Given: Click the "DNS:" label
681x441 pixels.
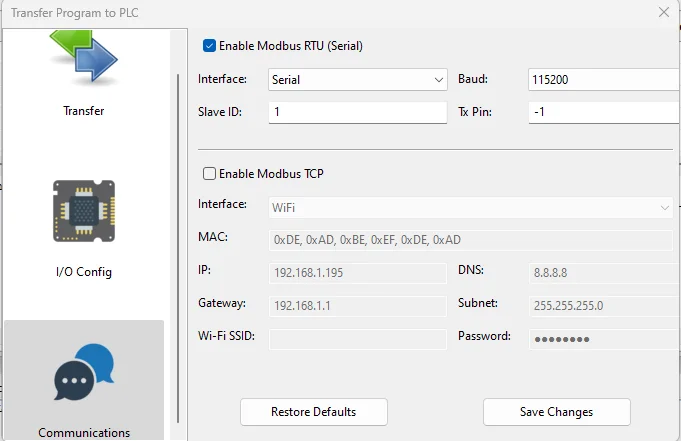Looking at the screenshot, I should (x=471, y=270).
